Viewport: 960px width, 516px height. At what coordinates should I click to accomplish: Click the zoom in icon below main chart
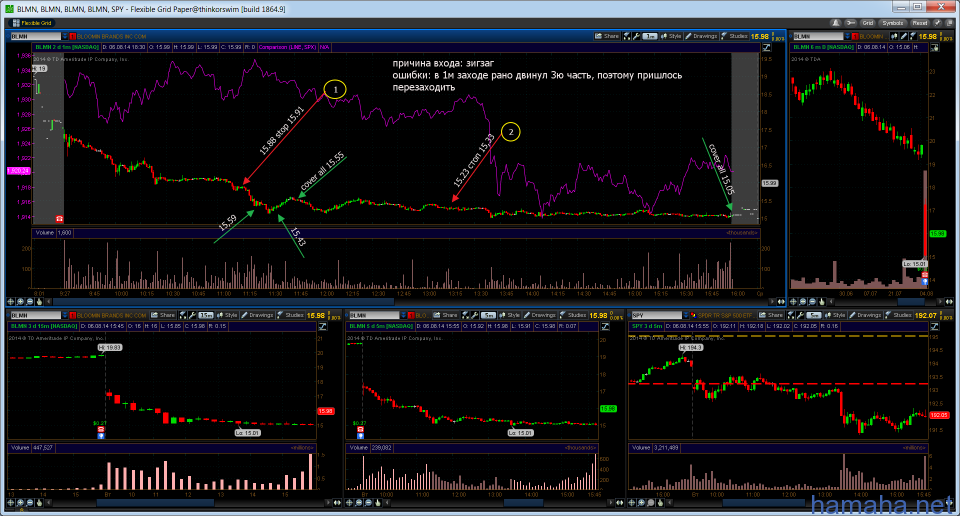(x=20, y=302)
